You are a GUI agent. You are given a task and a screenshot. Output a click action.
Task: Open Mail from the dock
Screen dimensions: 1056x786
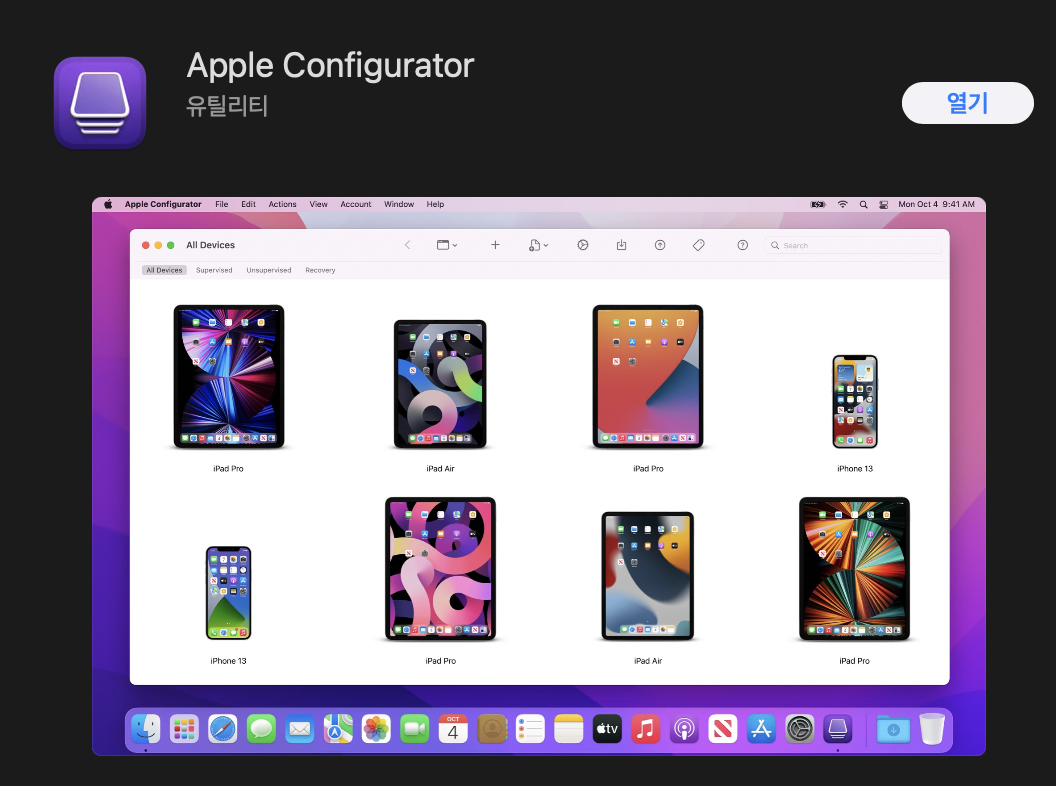pyautogui.click(x=299, y=729)
